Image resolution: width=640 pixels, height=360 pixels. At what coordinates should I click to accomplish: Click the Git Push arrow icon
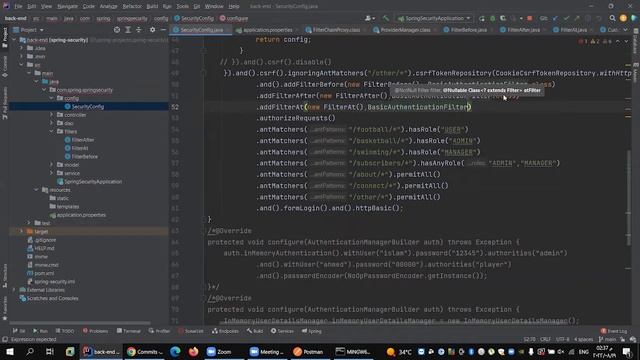pyautogui.click(x=577, y=18)
